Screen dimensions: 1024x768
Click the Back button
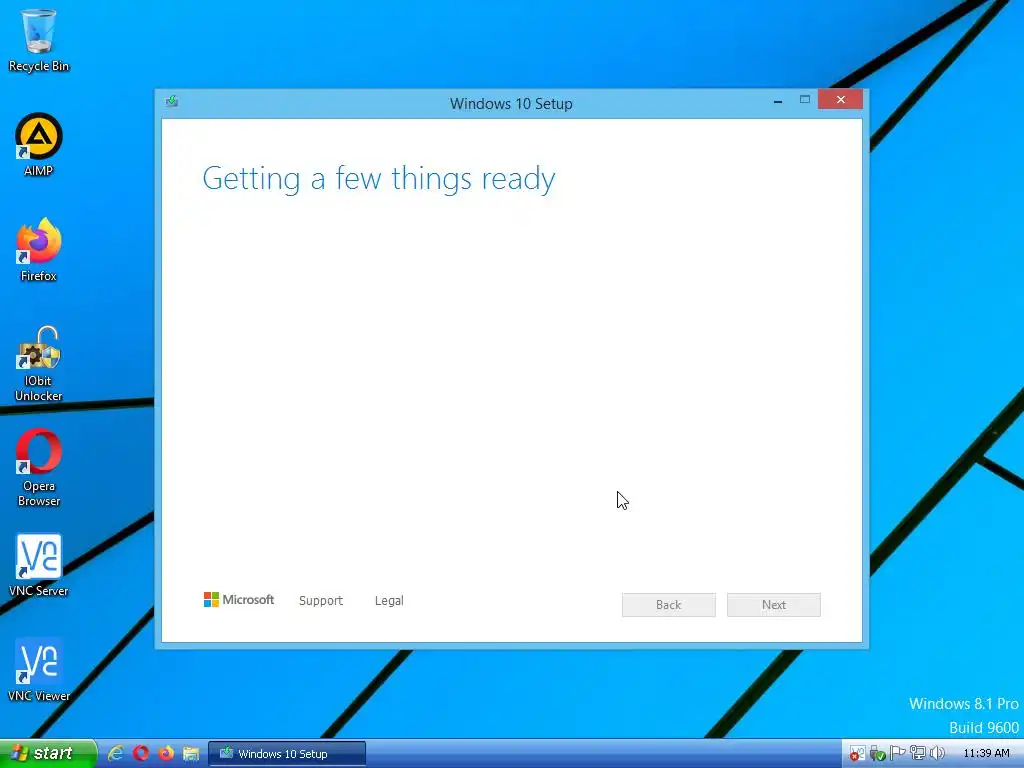669,605
